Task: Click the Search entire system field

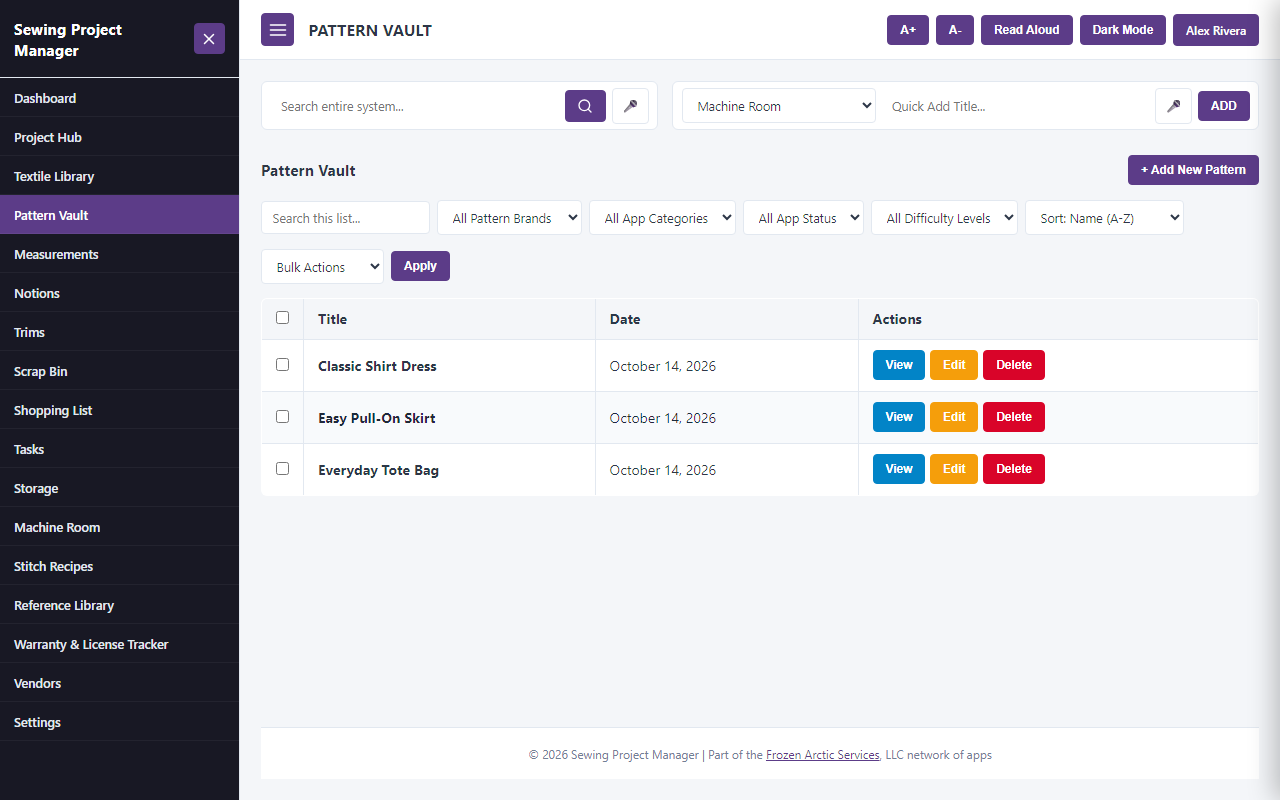Action: click(415, 106)
